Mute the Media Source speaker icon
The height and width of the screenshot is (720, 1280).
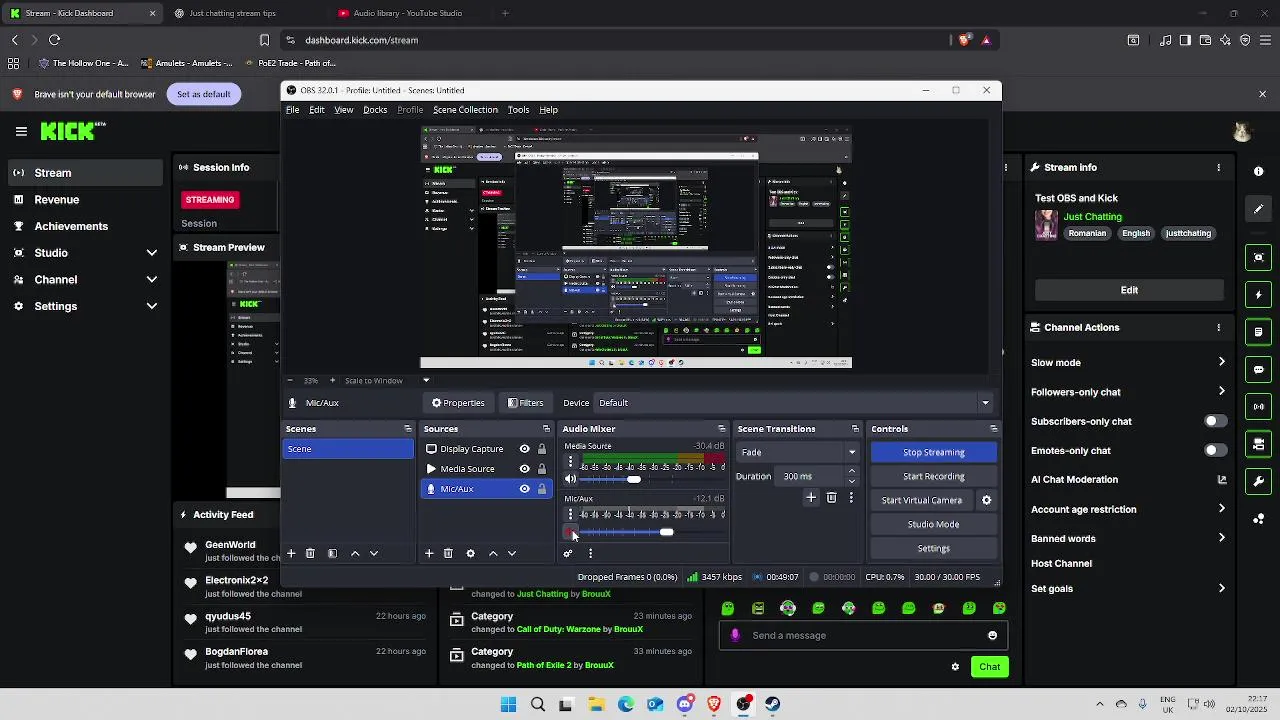coord(570,480)
